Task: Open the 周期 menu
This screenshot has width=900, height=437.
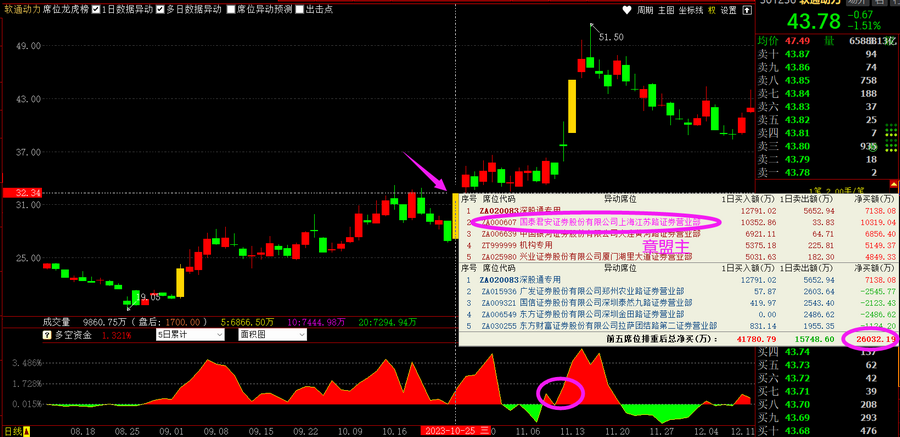Action: point(645,10)
